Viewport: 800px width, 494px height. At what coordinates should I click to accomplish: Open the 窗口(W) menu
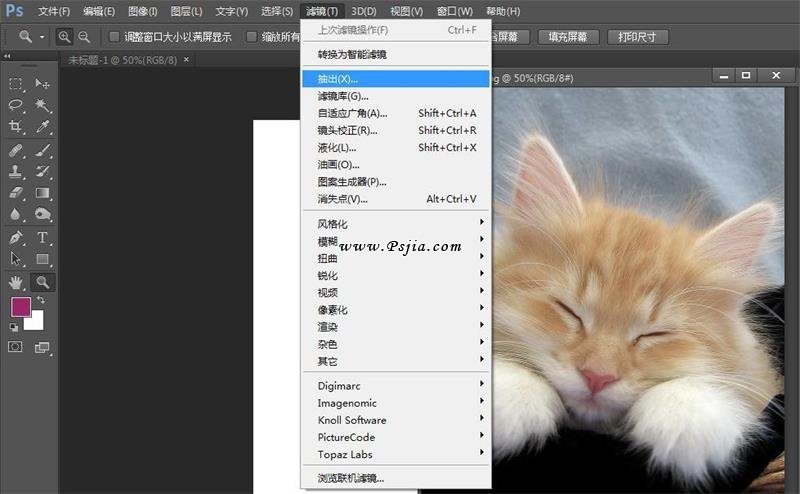(x=455, y=11)
